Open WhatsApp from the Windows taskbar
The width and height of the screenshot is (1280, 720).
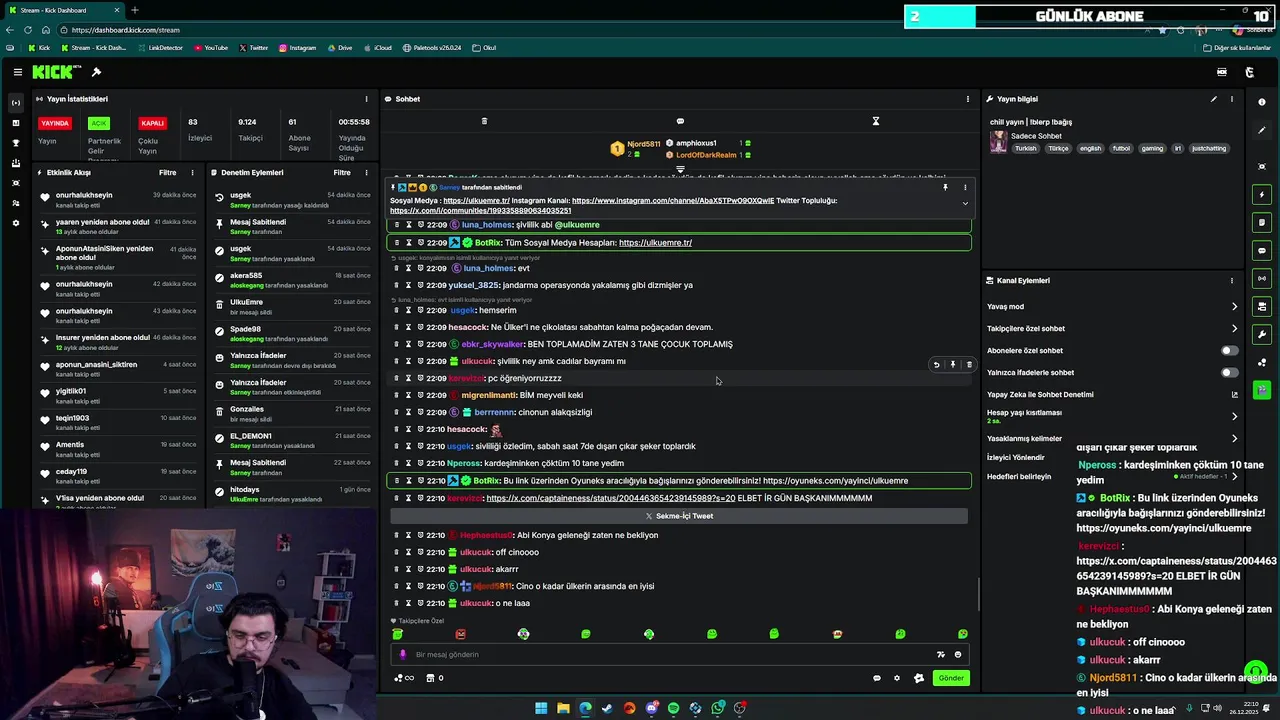[x=717, y=708]
